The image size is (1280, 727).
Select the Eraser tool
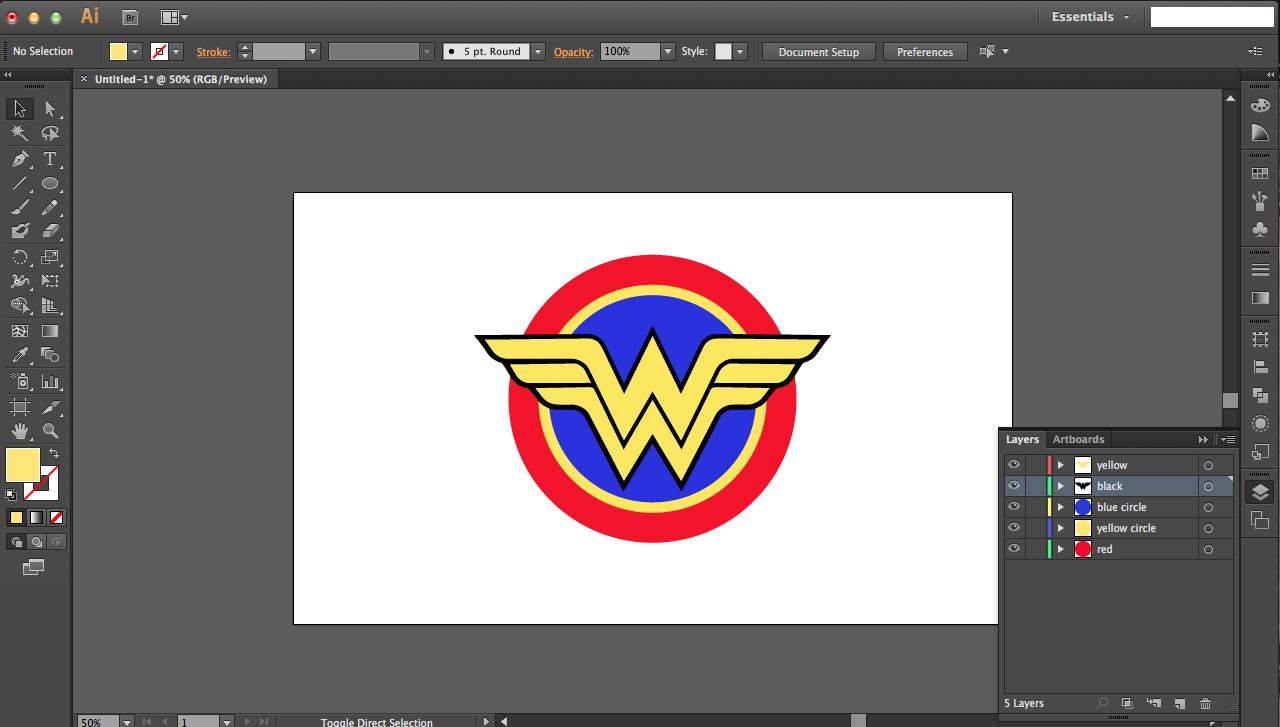tap(50, 231)
